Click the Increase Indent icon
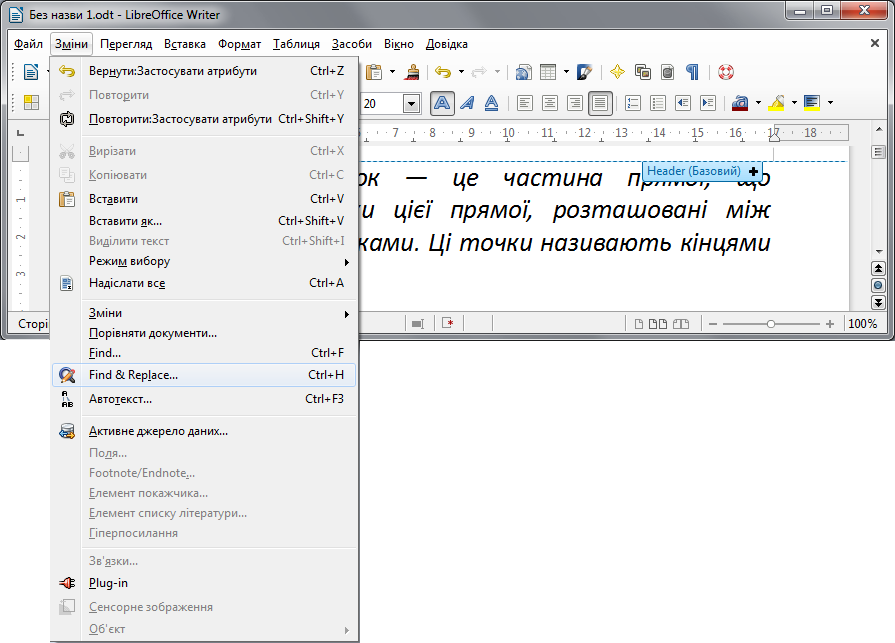This screenshot has width=895, height=643. 708,103
